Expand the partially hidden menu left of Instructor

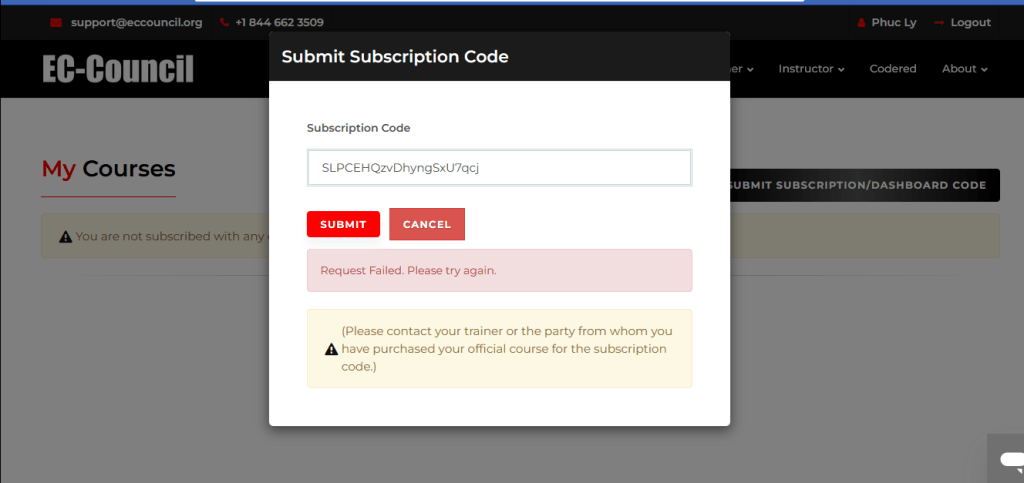pyautogui.click(x=742, y=69)
